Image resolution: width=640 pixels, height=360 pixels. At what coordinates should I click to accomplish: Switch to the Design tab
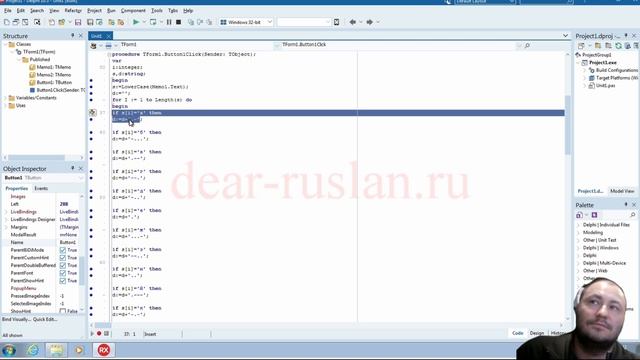point(537,333)
